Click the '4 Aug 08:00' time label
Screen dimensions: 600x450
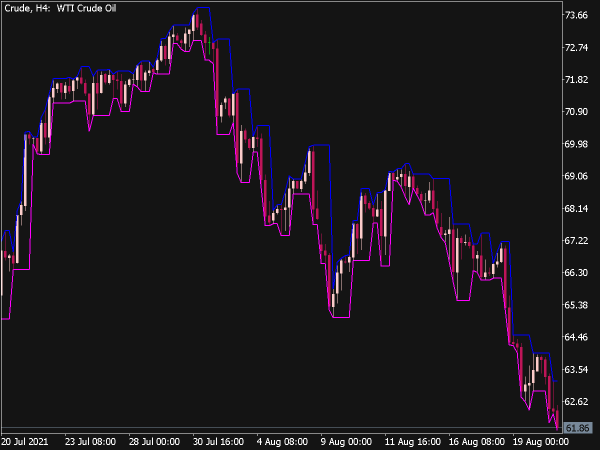point(282,442)
